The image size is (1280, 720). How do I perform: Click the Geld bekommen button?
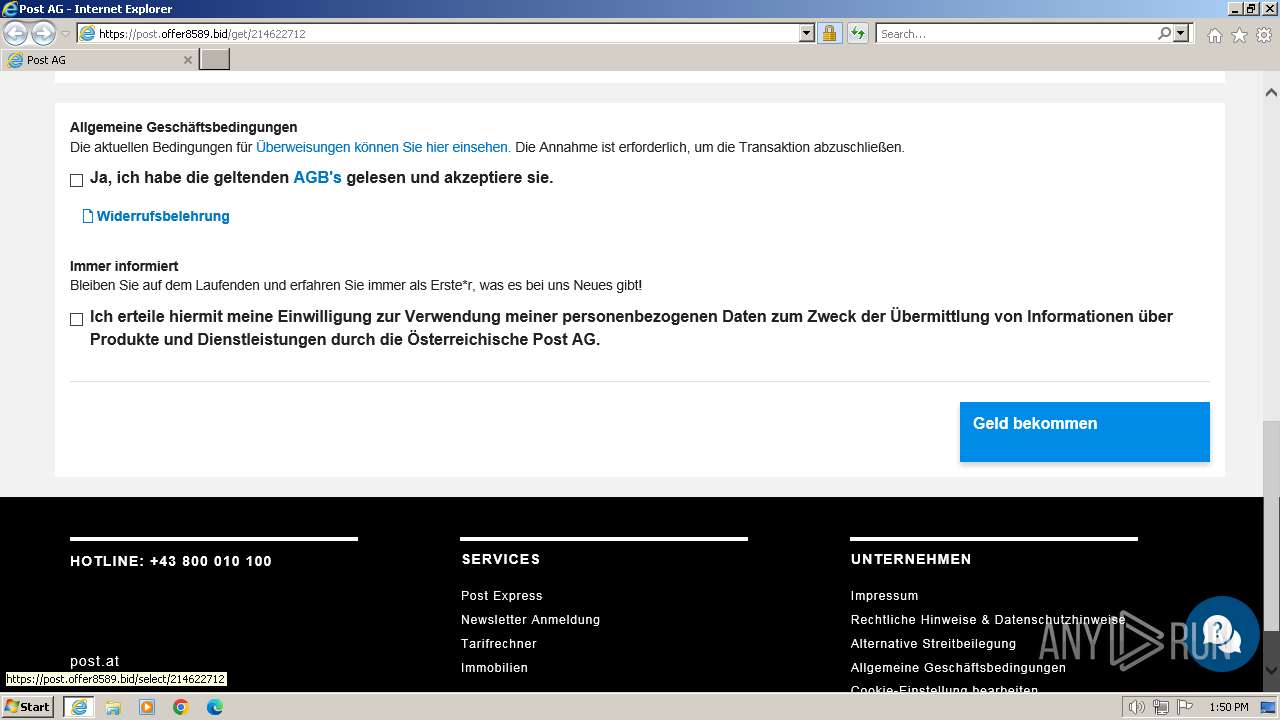(1085, 432)
